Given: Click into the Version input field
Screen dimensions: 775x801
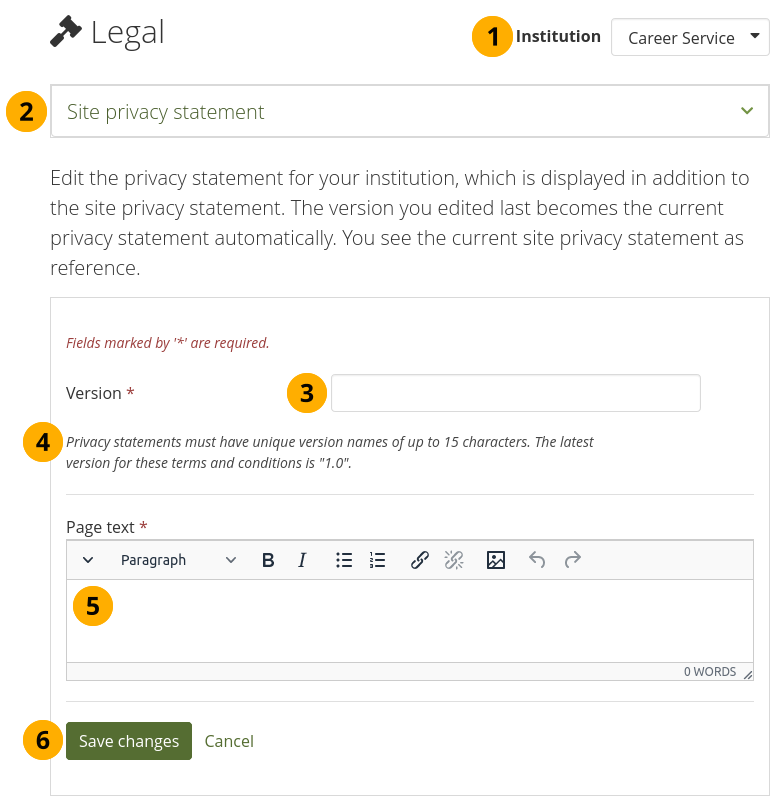Looking at the screenshot, I should (515, 393).
